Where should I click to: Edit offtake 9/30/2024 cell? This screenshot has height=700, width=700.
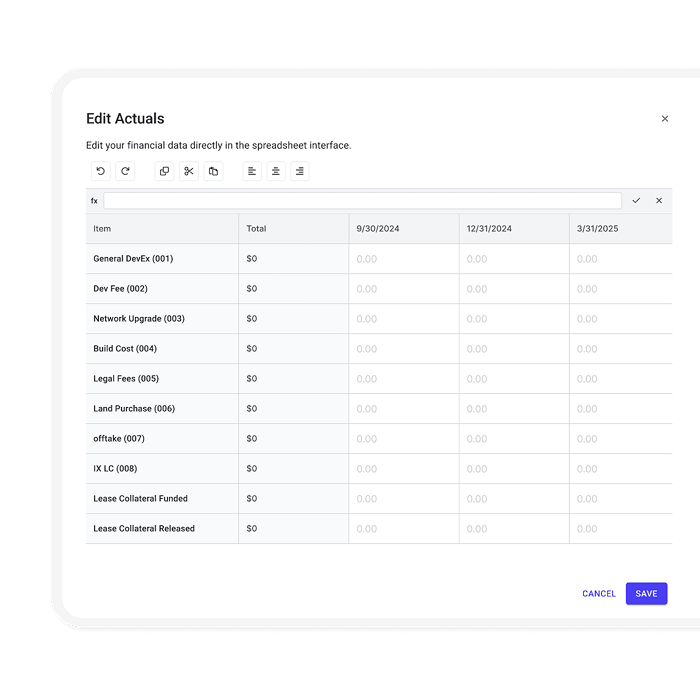click(x=404, y=438)
